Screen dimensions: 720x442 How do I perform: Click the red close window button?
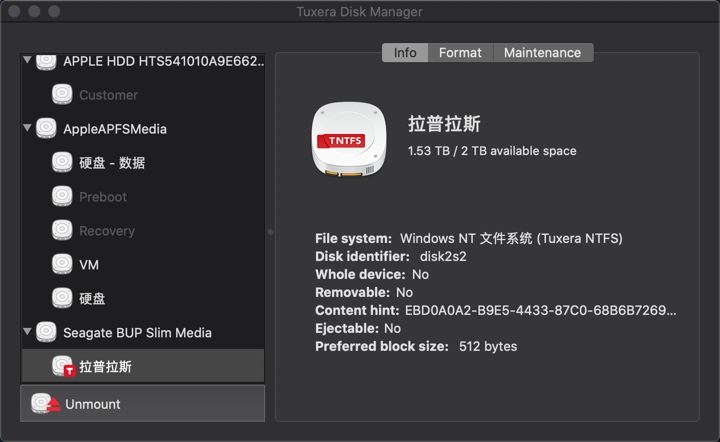pos(14,11)
